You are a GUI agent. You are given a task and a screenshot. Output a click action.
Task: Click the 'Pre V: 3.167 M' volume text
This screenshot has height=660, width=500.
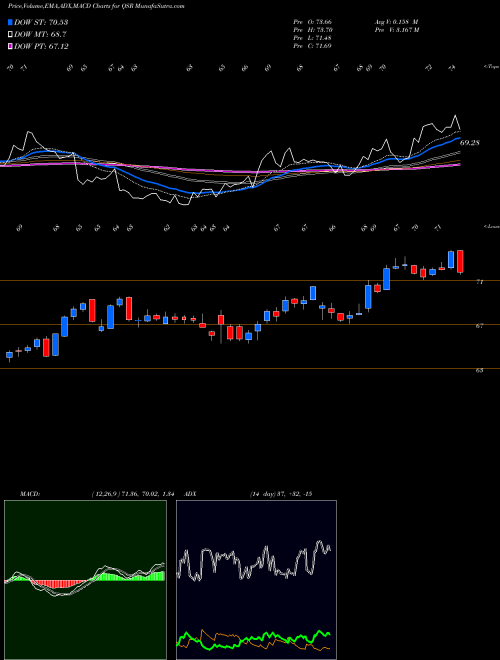[396, 30]
